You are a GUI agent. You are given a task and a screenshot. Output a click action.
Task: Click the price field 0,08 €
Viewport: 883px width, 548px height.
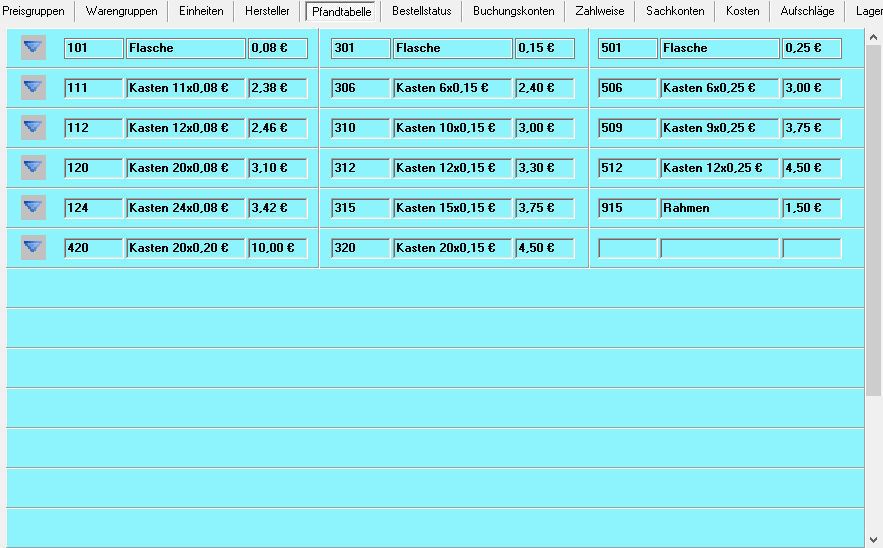point(278,48)
